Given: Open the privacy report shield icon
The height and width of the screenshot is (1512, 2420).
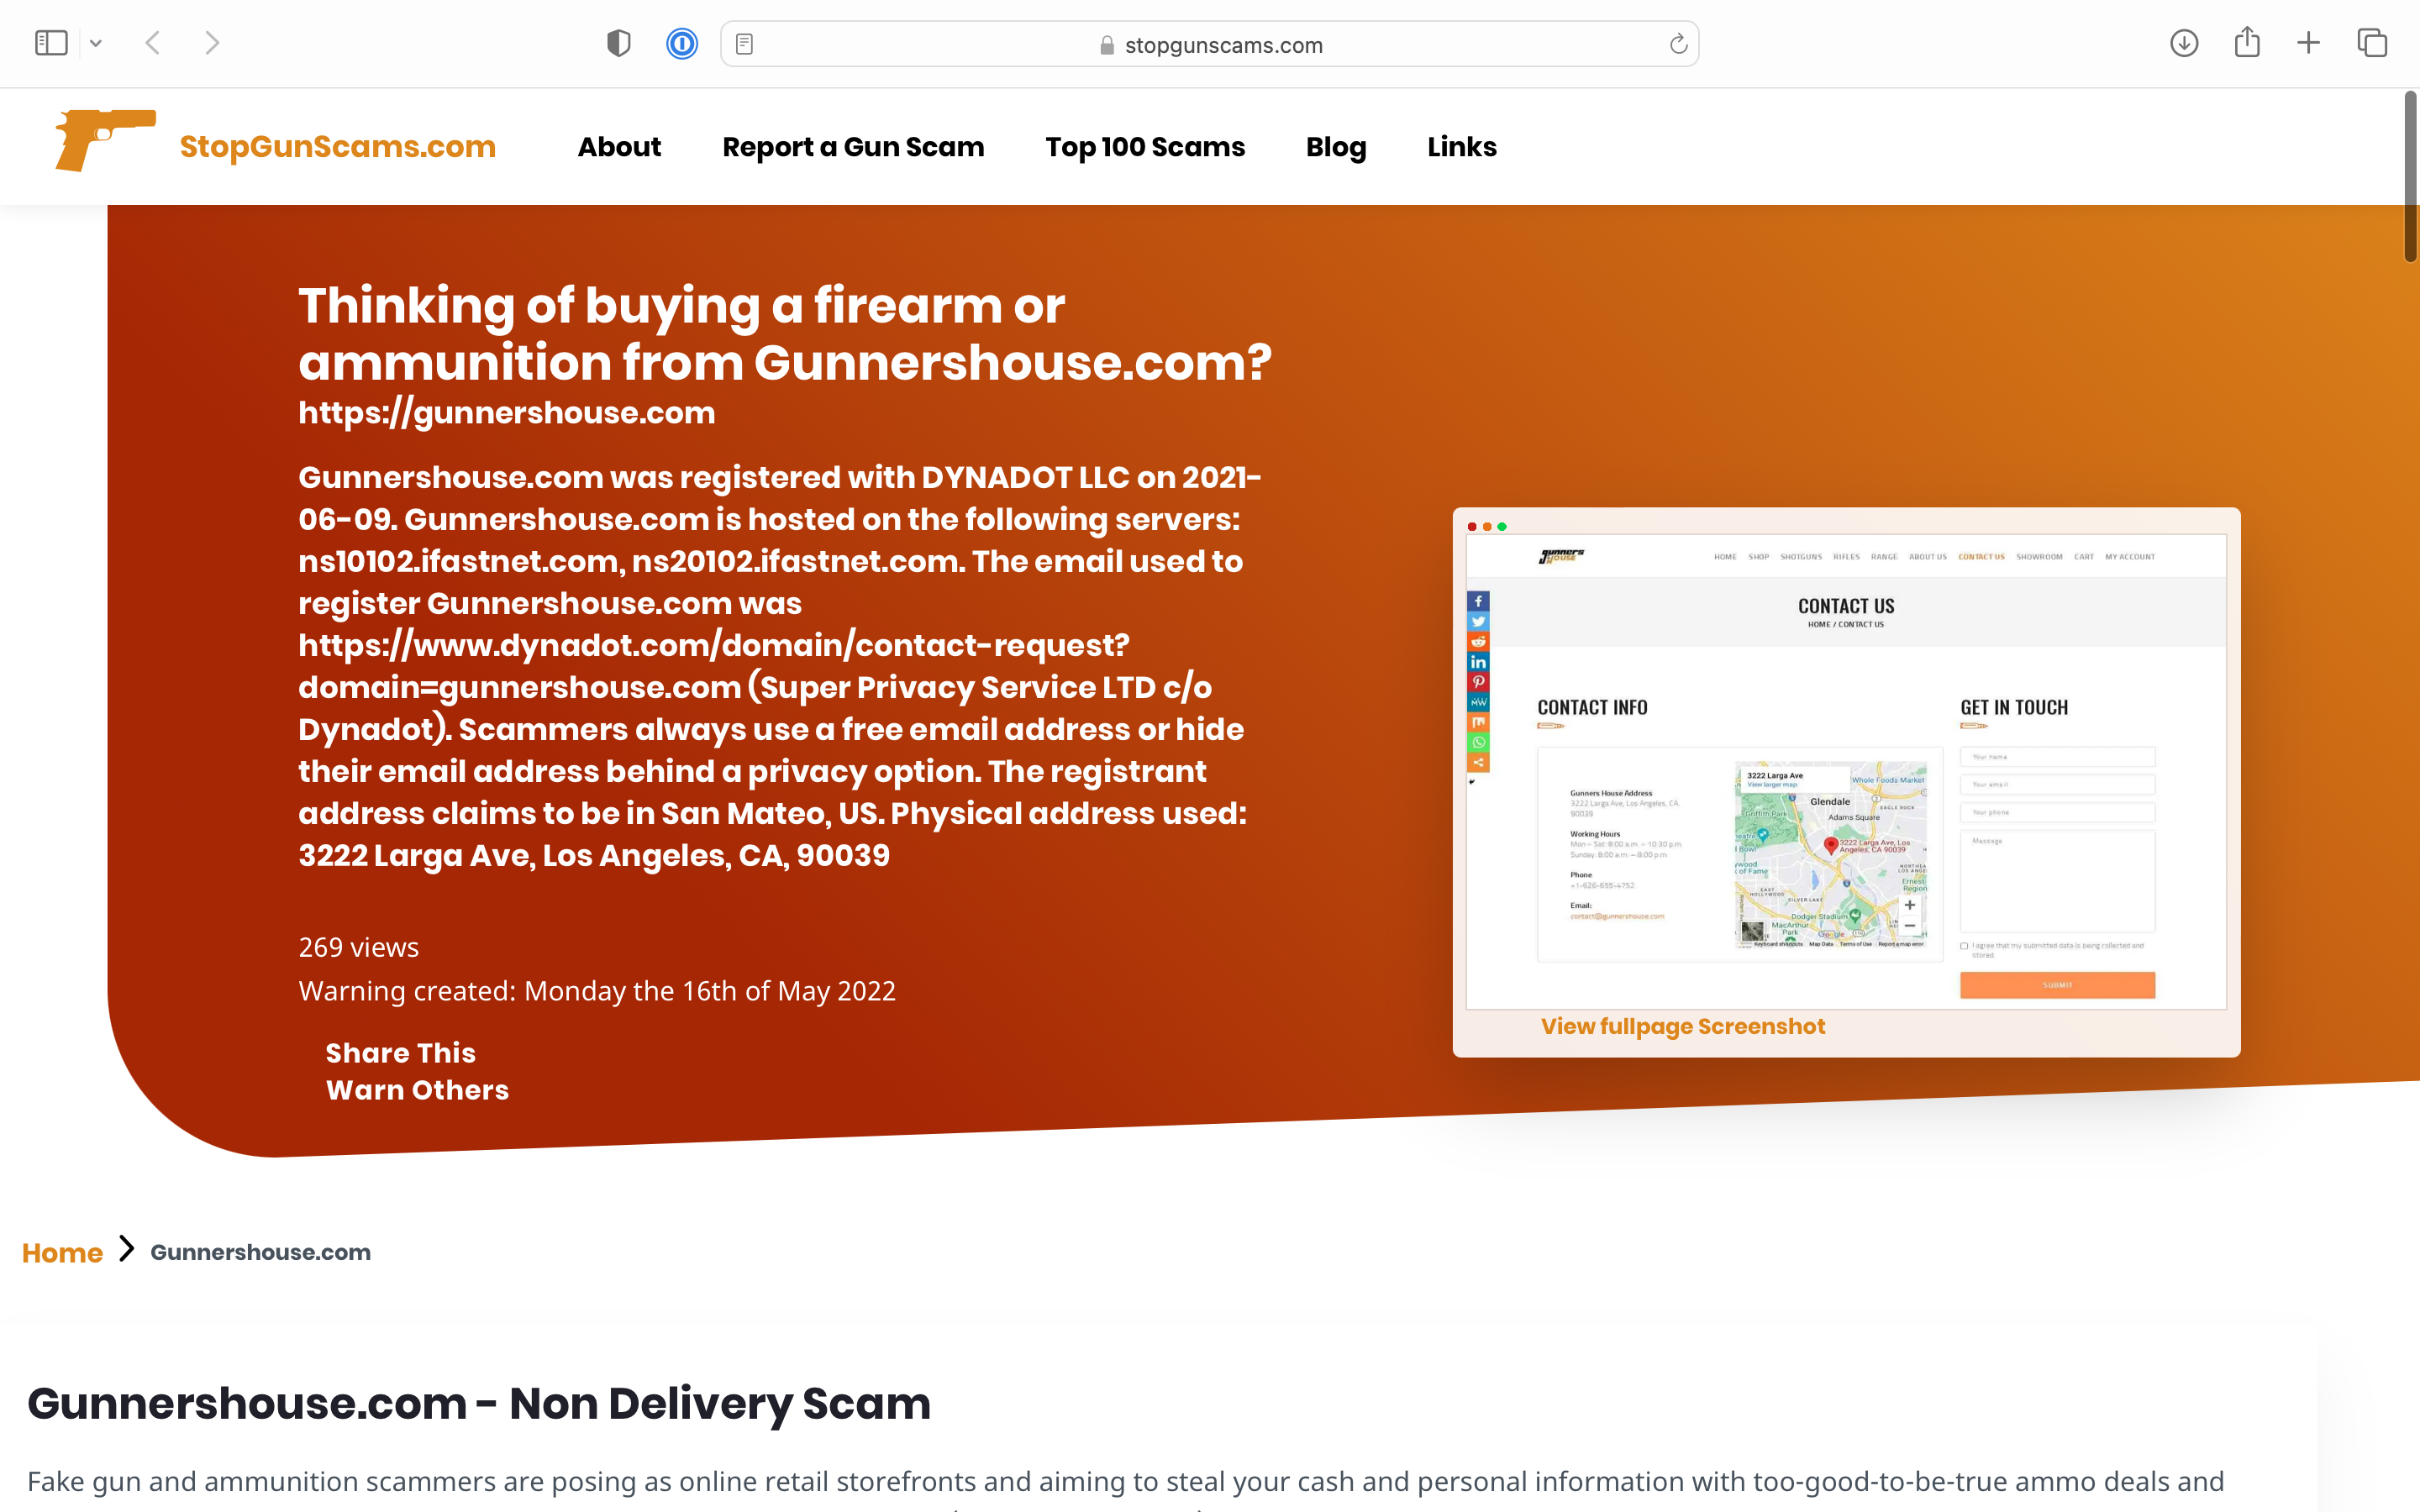Looking at the screenshot, I should (x=619, y=43).
